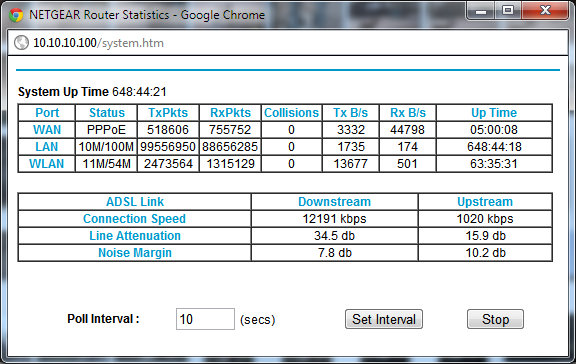Click the Downstream column header

pos(334,202)
